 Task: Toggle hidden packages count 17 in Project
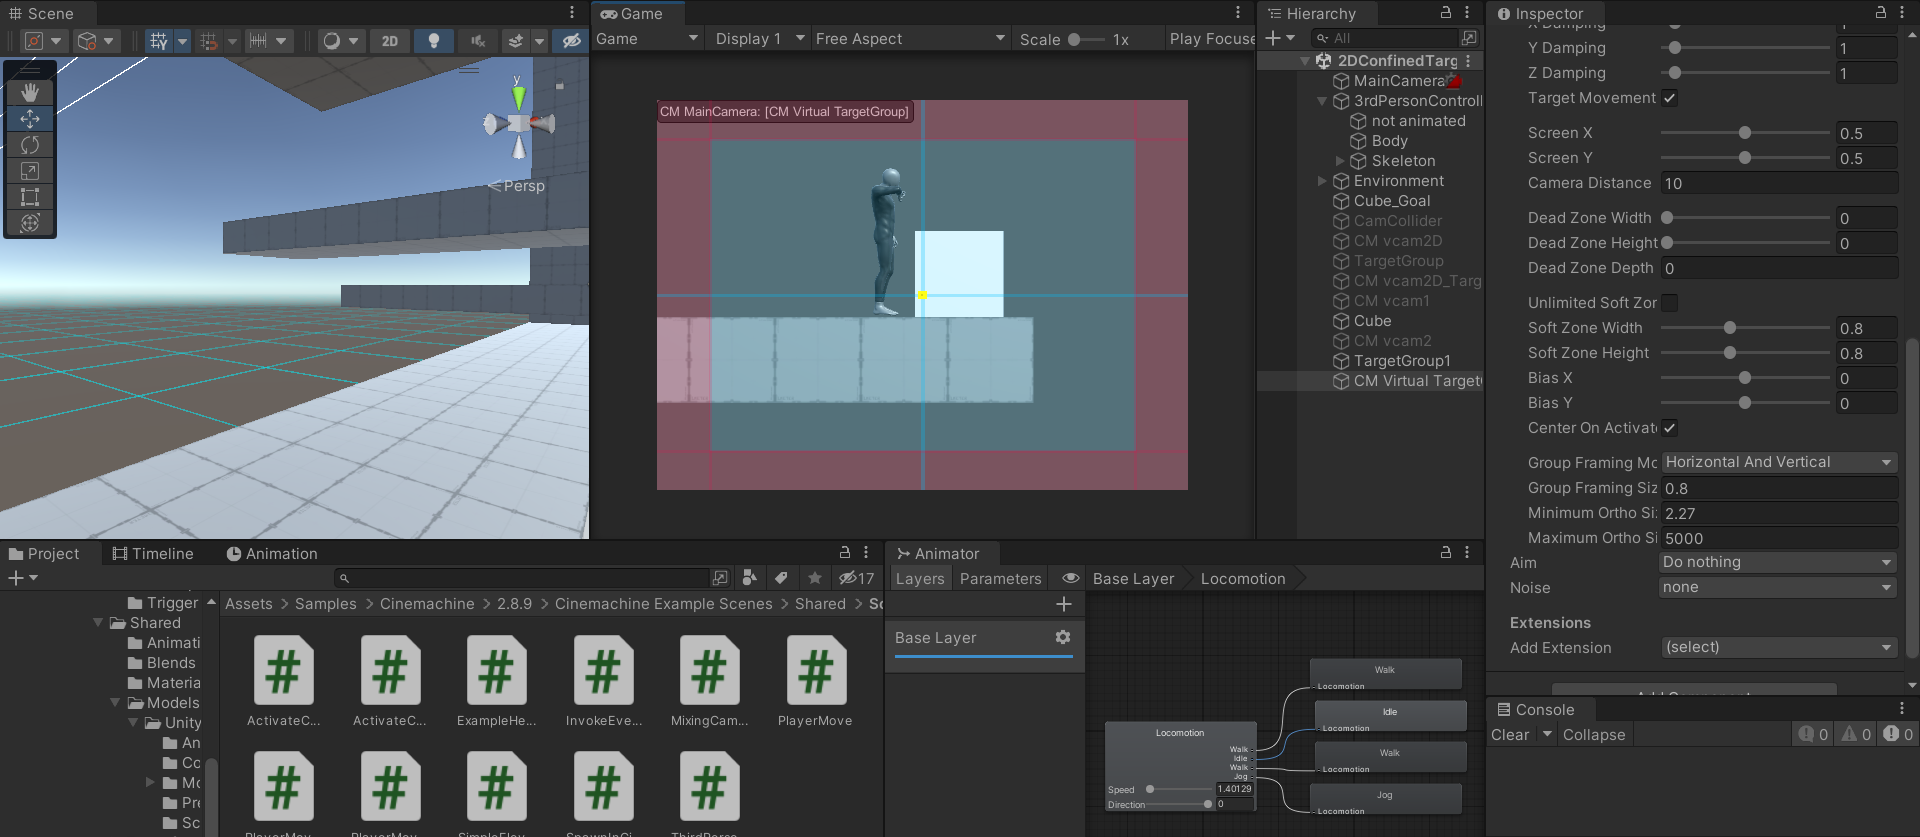[857, 578]
